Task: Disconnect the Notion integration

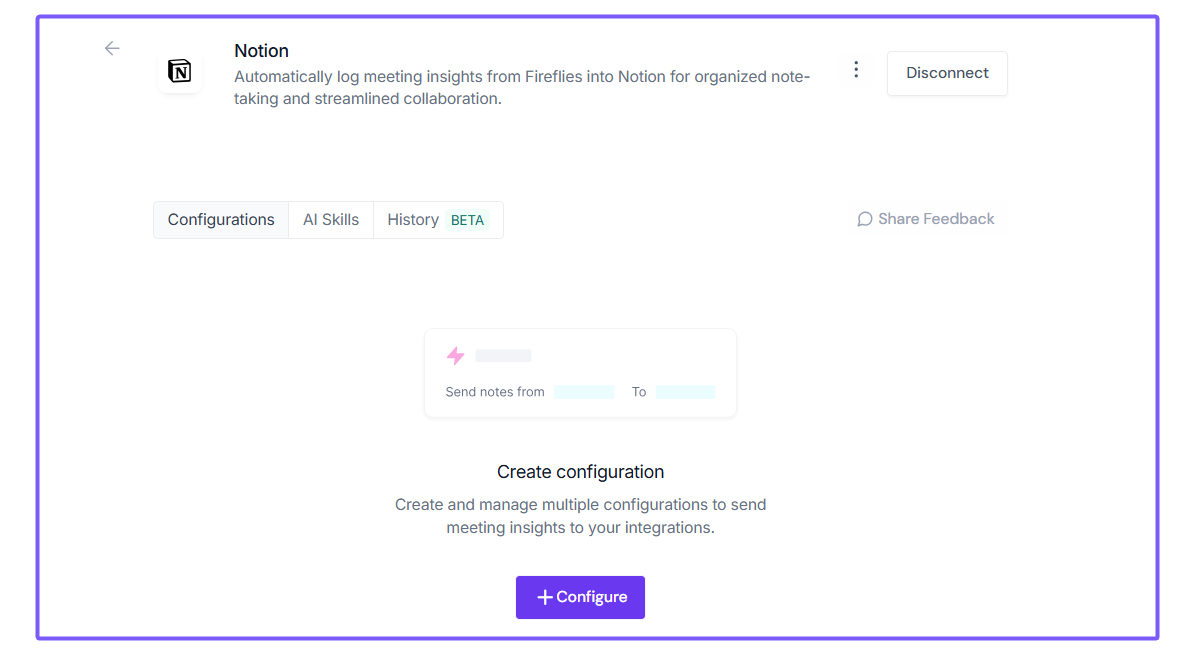Action: tap(947, 74)
